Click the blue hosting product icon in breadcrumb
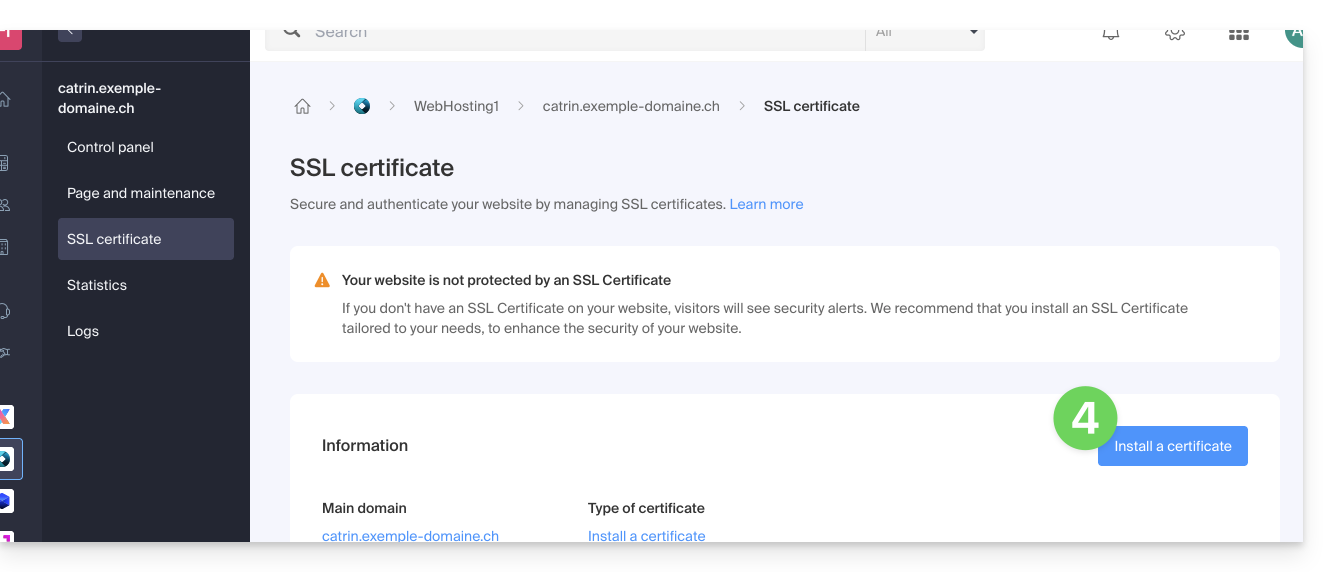Screen dimensions: 1333x572 click(x=362, y=106)
